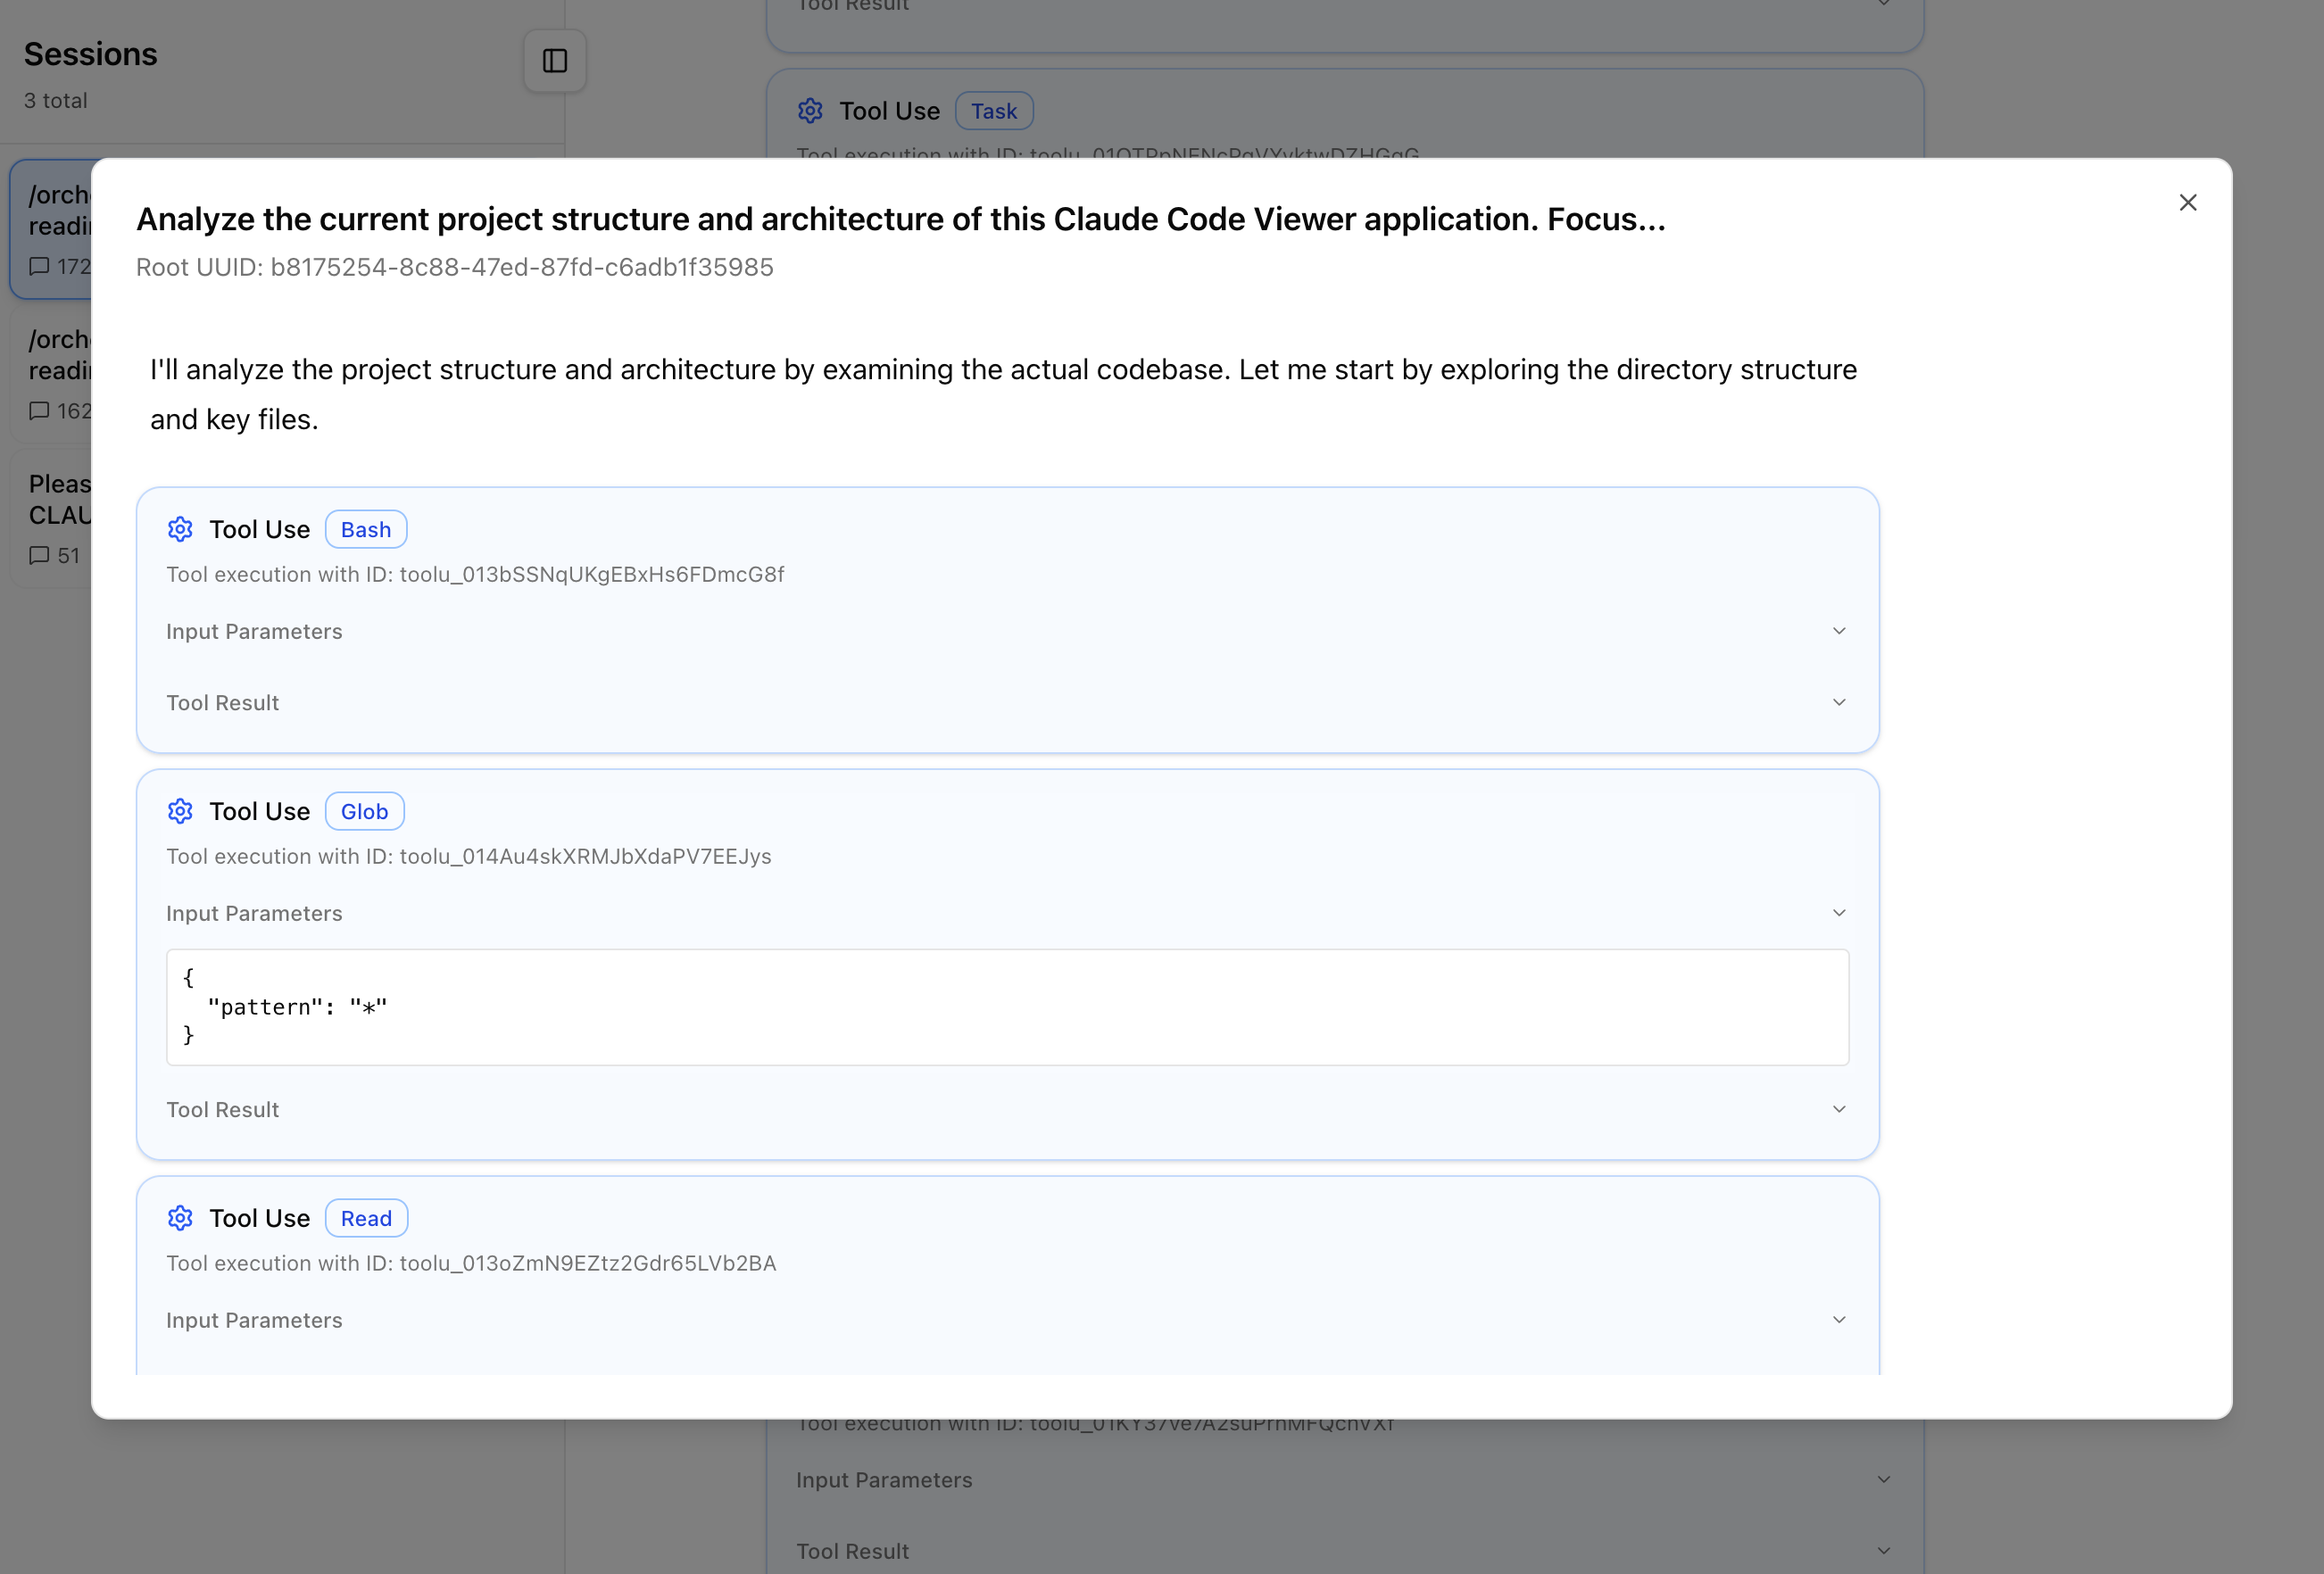Screen dimensions: 2324x1574
Task: Click the Task tool badge in the background
Action: (993, 111)
